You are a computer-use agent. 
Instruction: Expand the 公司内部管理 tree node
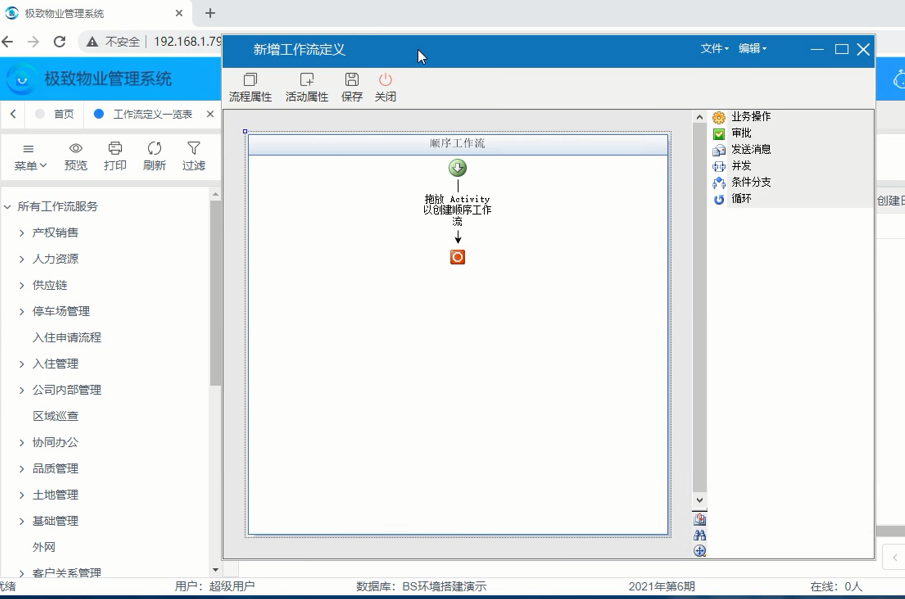[21, 390]
